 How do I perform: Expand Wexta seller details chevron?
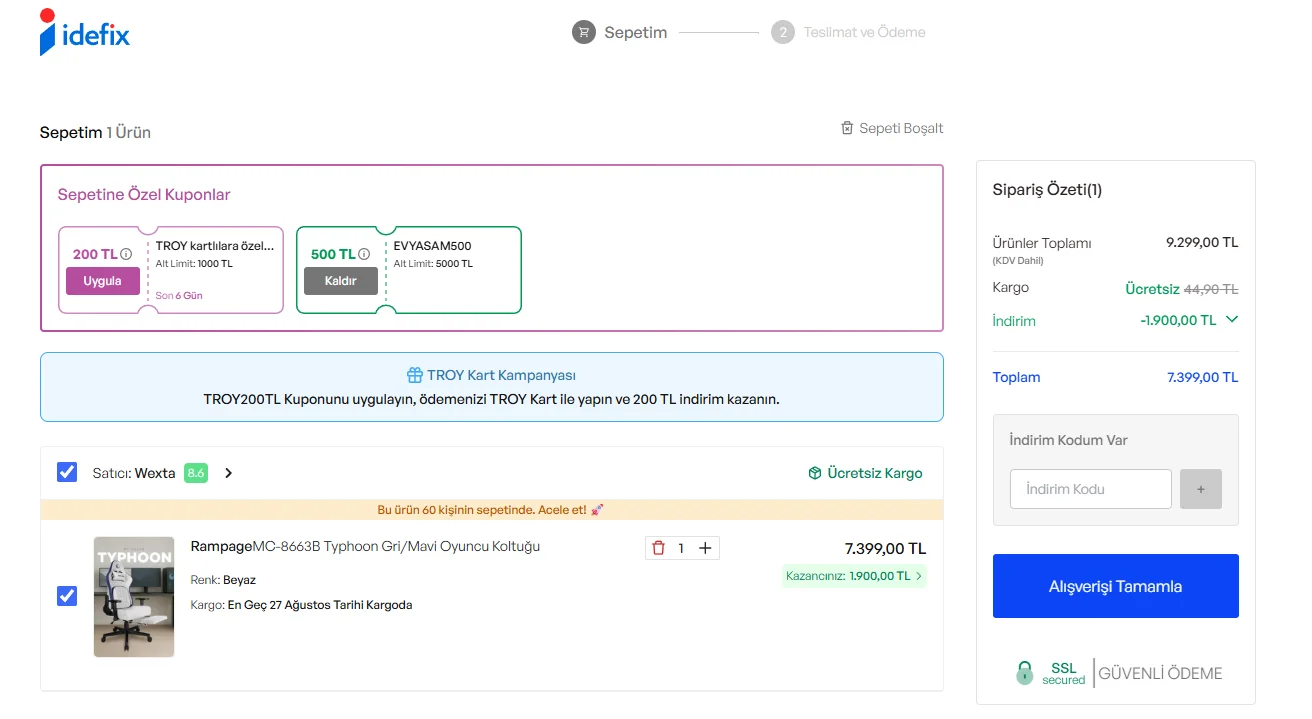(x=228, y=473)
